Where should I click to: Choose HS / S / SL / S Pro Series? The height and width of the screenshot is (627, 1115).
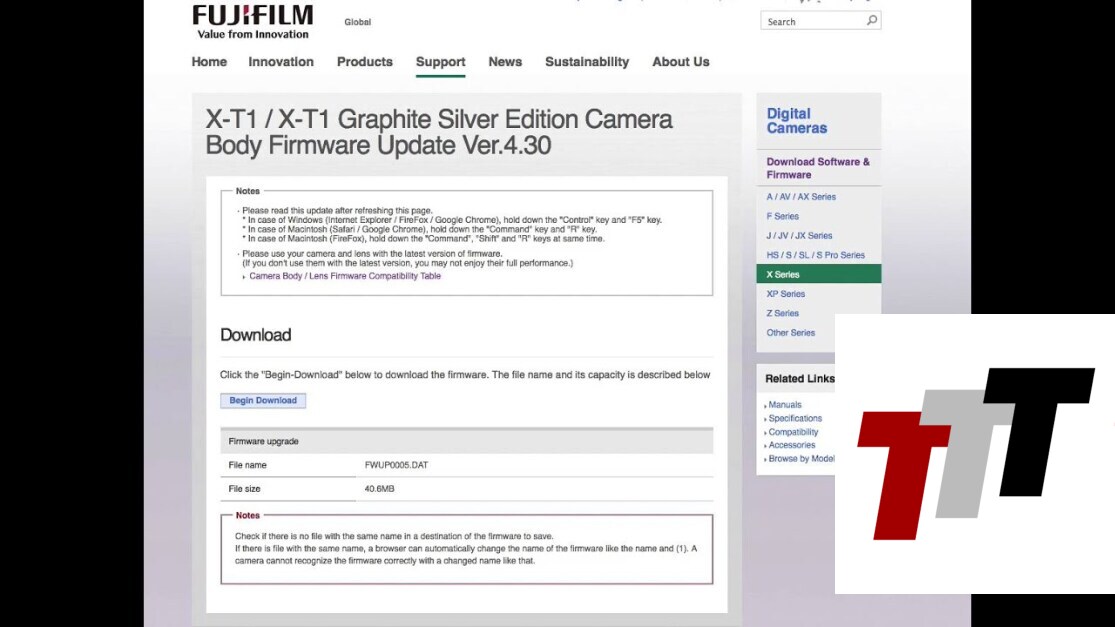point(815,255)
